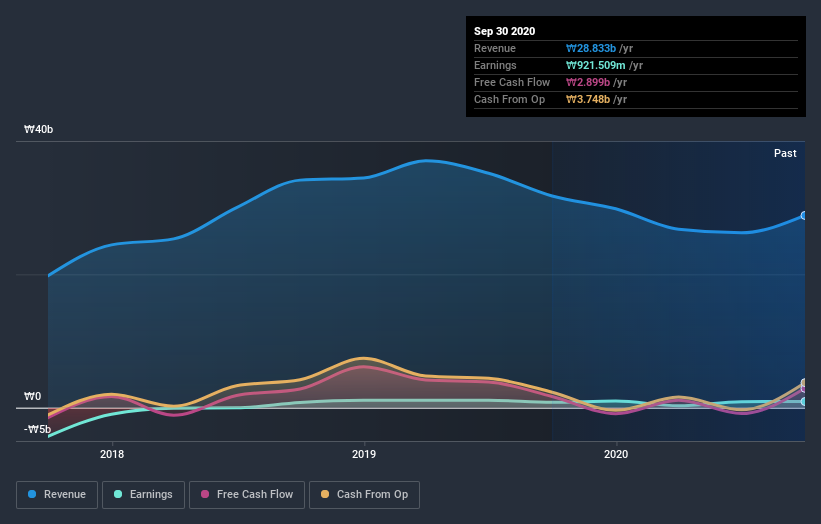Click the ₩40b y-axis label
The image size is (821, 524).
click(38, 129)
